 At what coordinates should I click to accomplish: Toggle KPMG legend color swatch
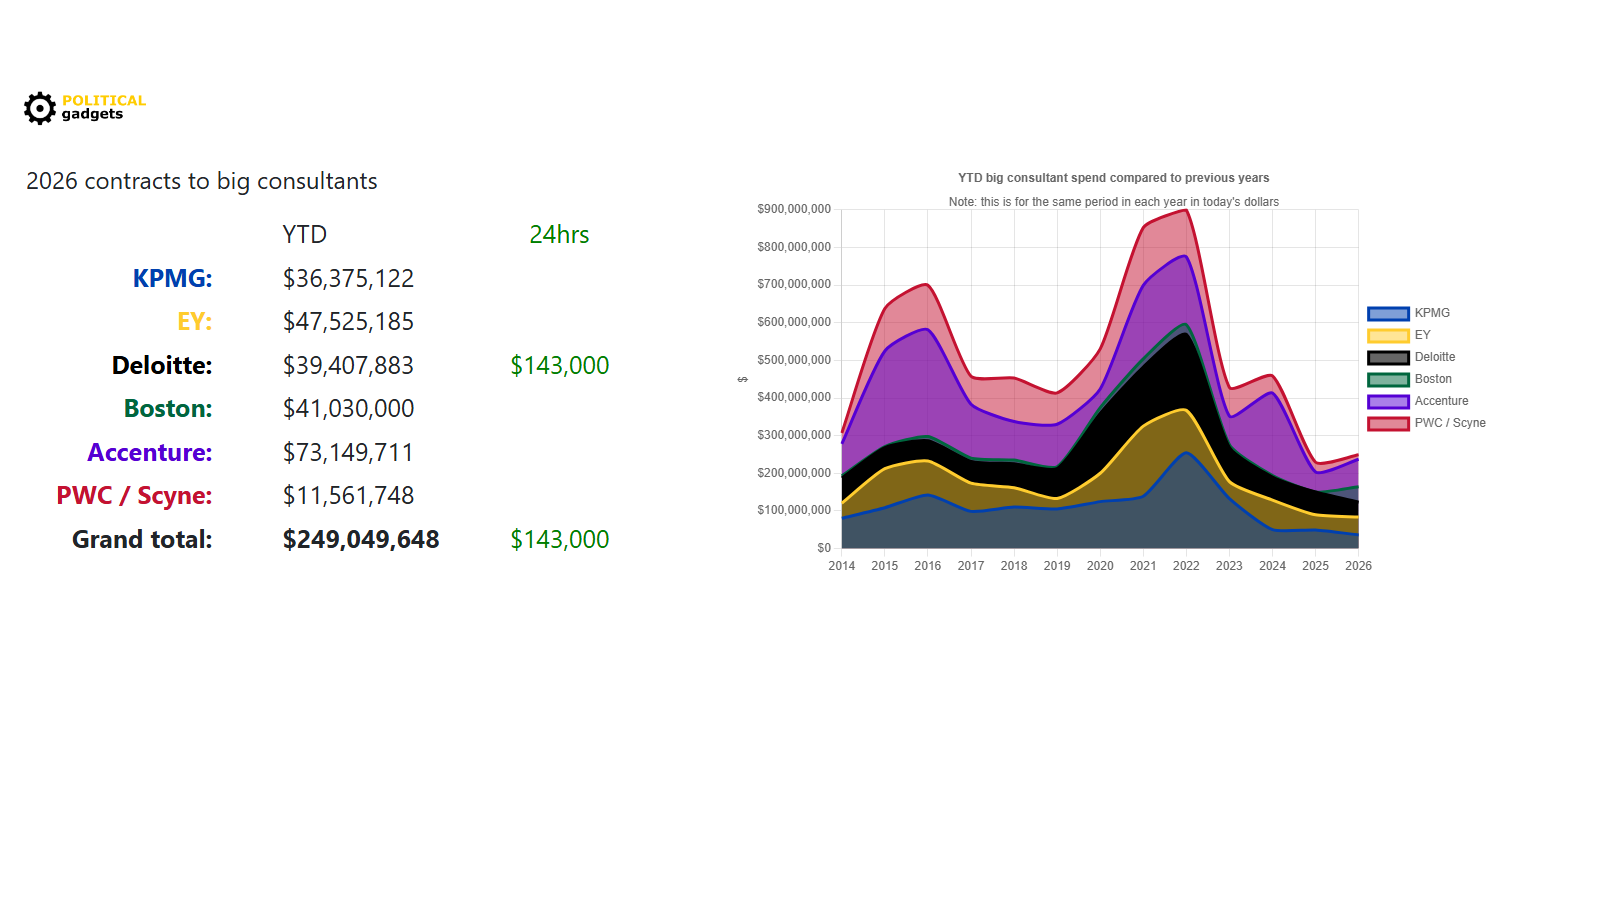pyautogui.click(x=1388, y=314)
